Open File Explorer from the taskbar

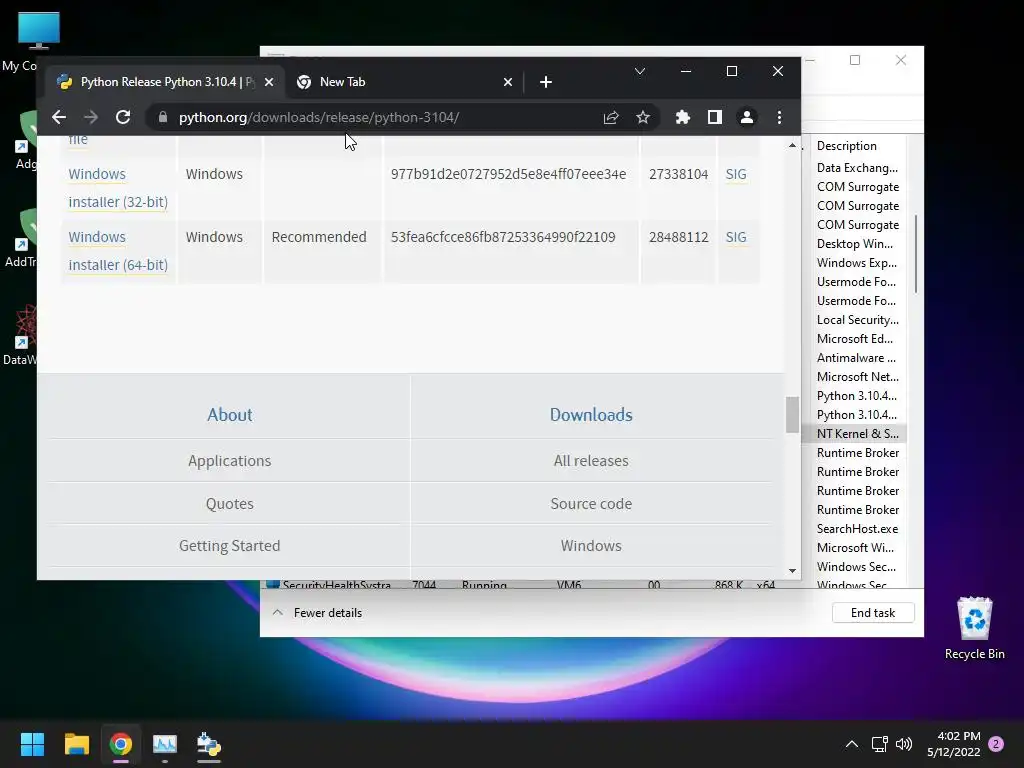click(x=76, y=744)
